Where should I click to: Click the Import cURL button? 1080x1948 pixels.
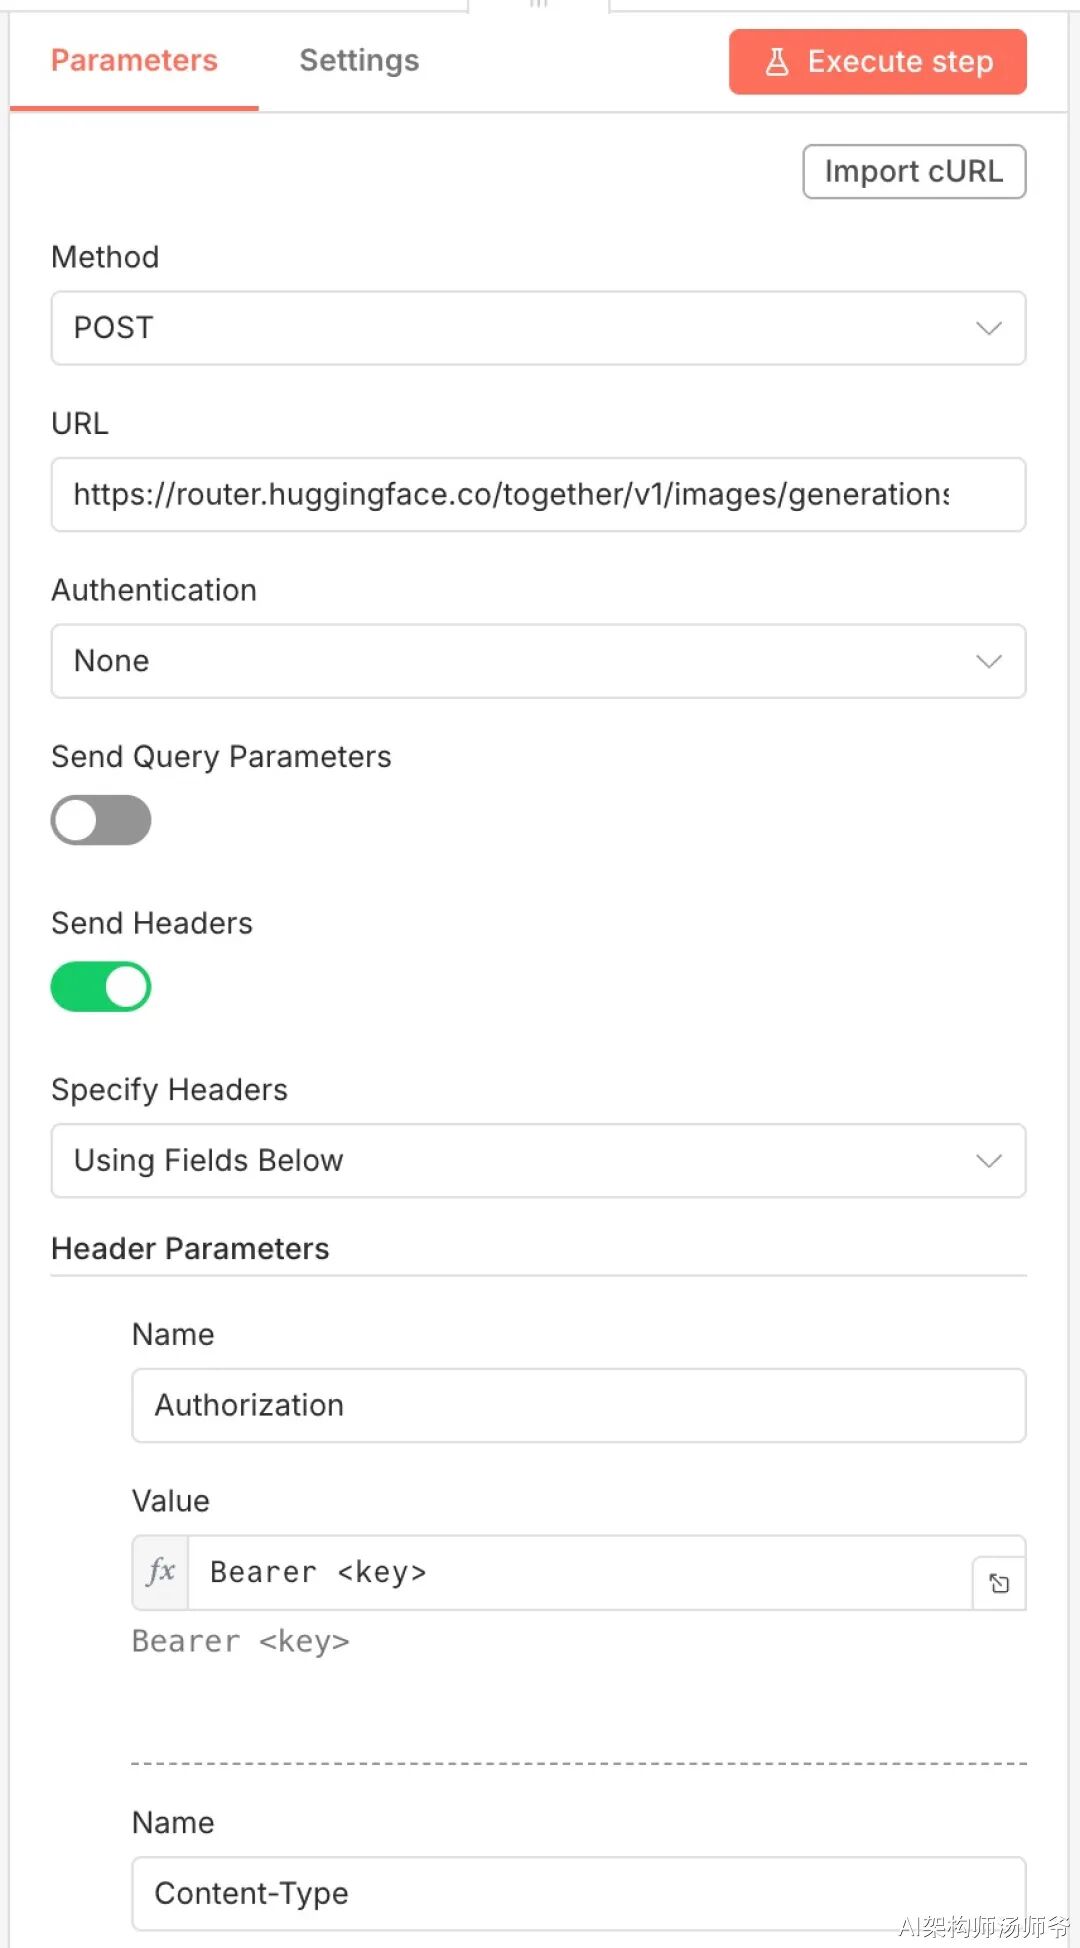(913, 172)
